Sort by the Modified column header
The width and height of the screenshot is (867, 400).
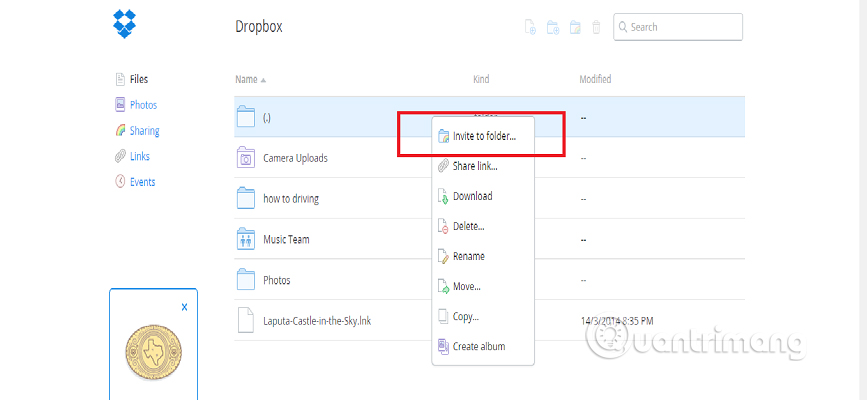(x=595, y=80)
